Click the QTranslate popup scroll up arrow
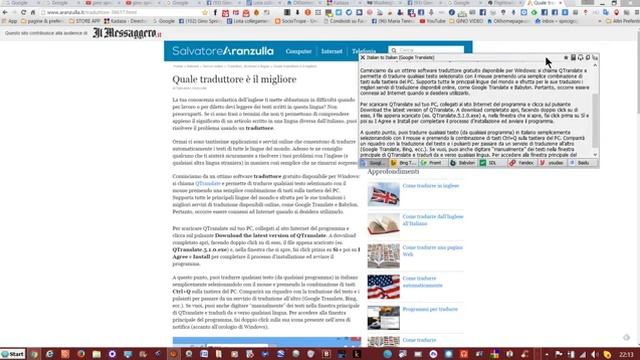The width and height of the screenshot is (640, 360). point(595,65)
